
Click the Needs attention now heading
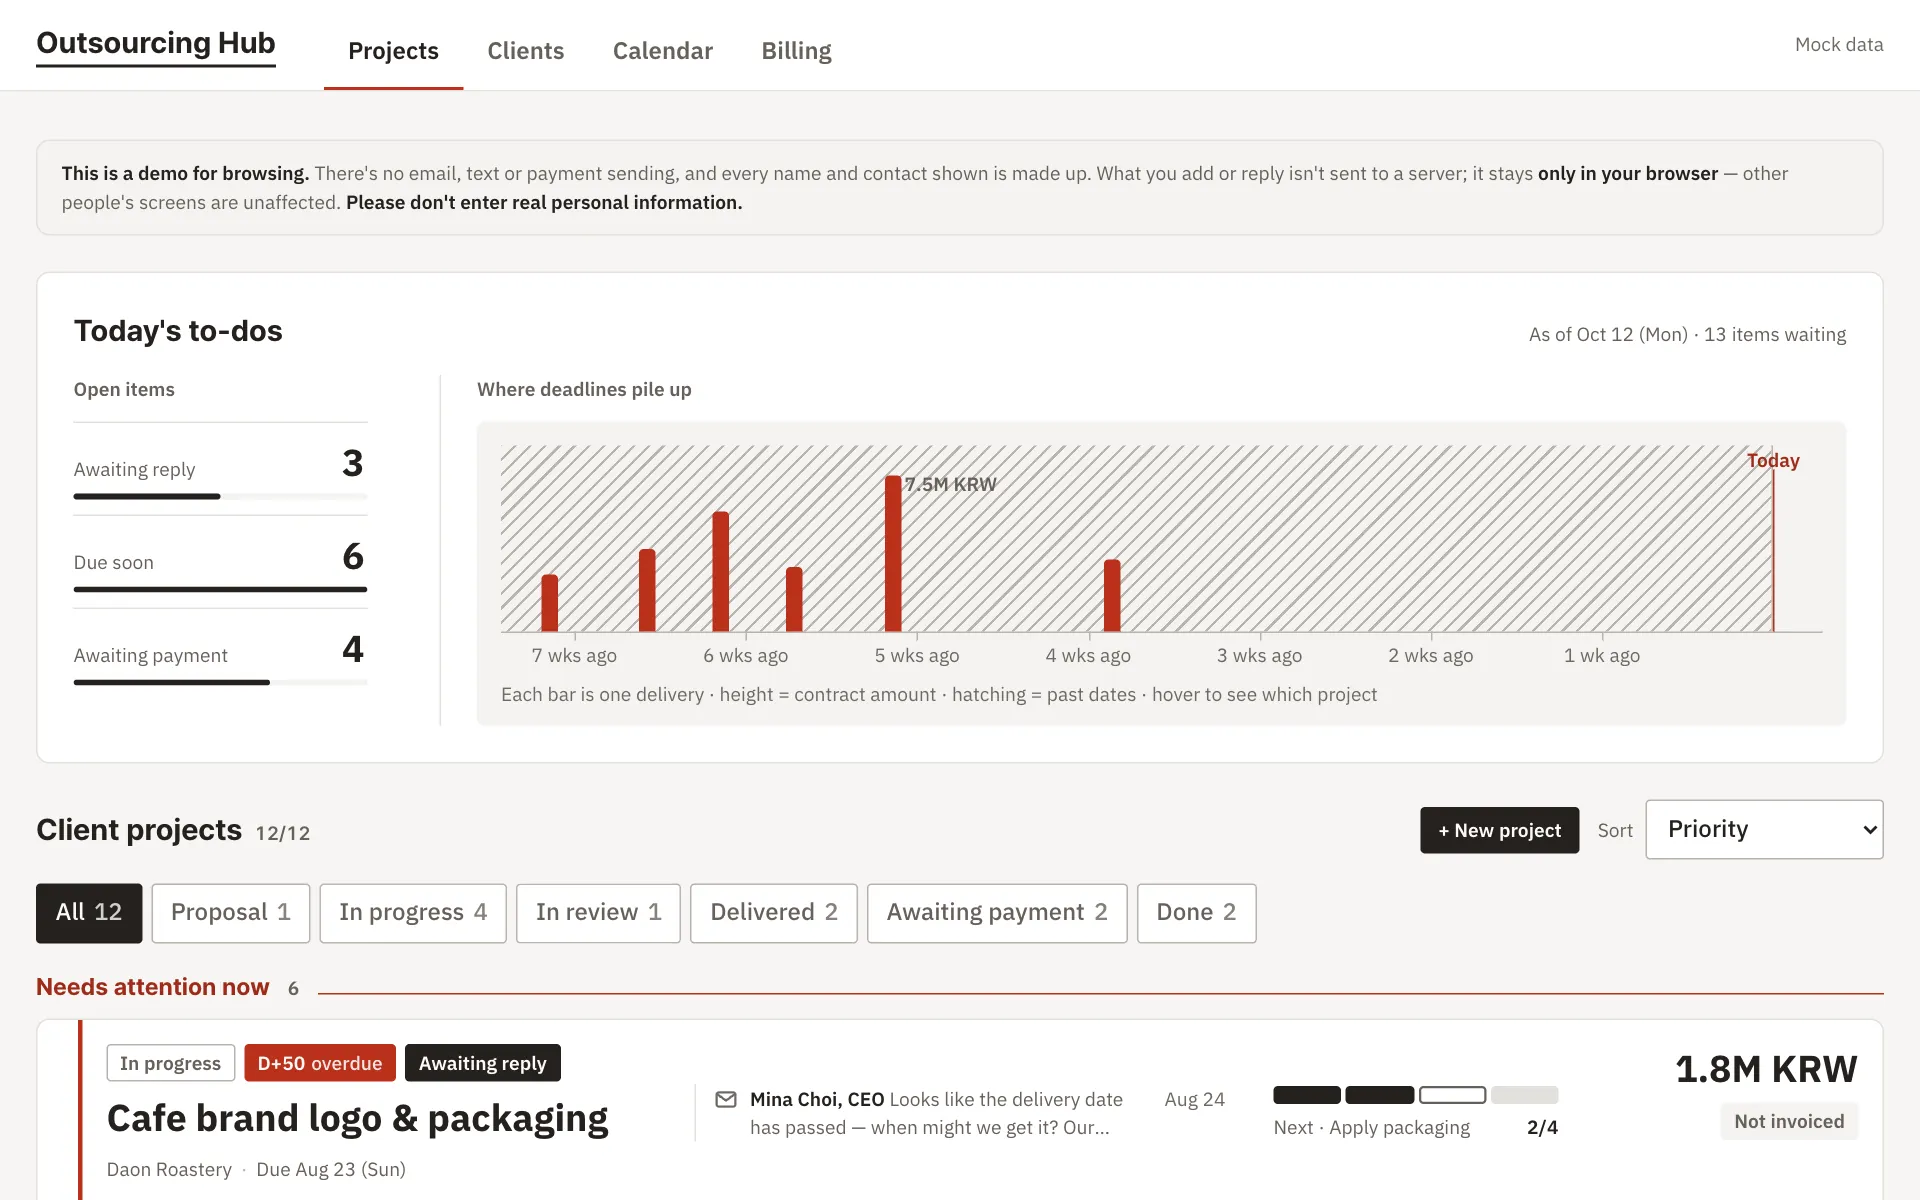pyautogui.click(x=153, y=987)
